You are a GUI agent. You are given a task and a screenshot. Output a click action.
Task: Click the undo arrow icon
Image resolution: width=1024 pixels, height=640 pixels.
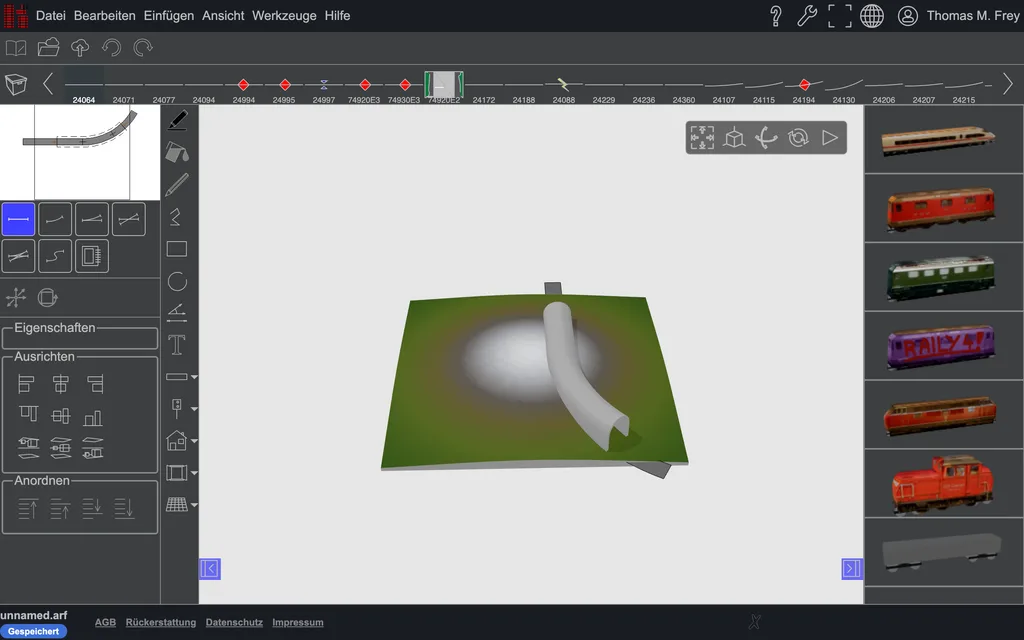112,48
